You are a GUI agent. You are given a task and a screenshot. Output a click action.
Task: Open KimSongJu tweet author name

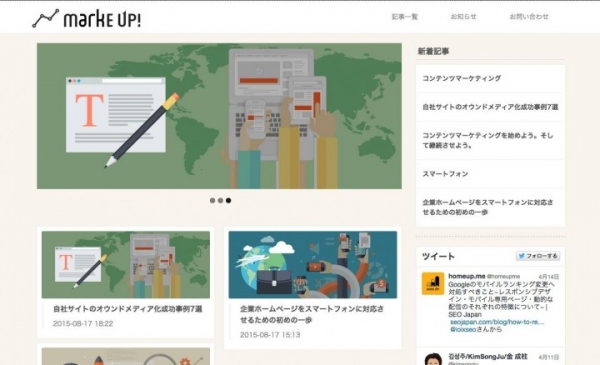[488, 357]
